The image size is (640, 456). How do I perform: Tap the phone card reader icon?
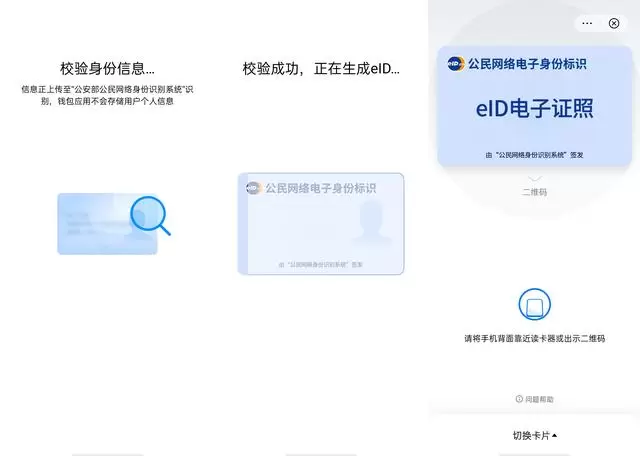point(534,304)
